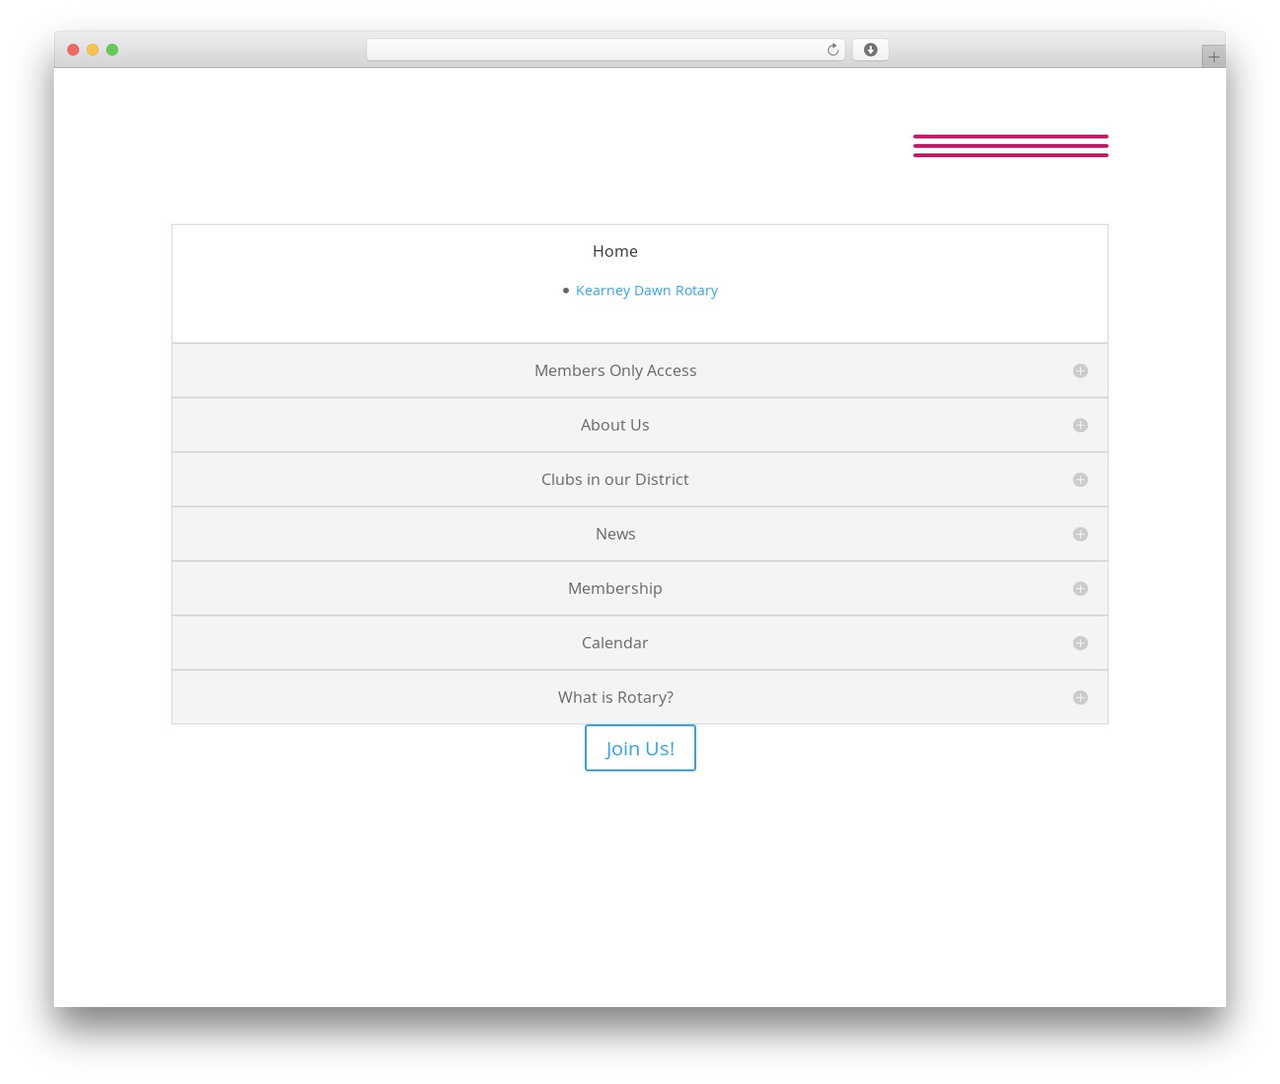Follow the Kearney Dawn Rotary link
The image size is (1280, 1084).
pyautogui.click(x=647, y=290)
